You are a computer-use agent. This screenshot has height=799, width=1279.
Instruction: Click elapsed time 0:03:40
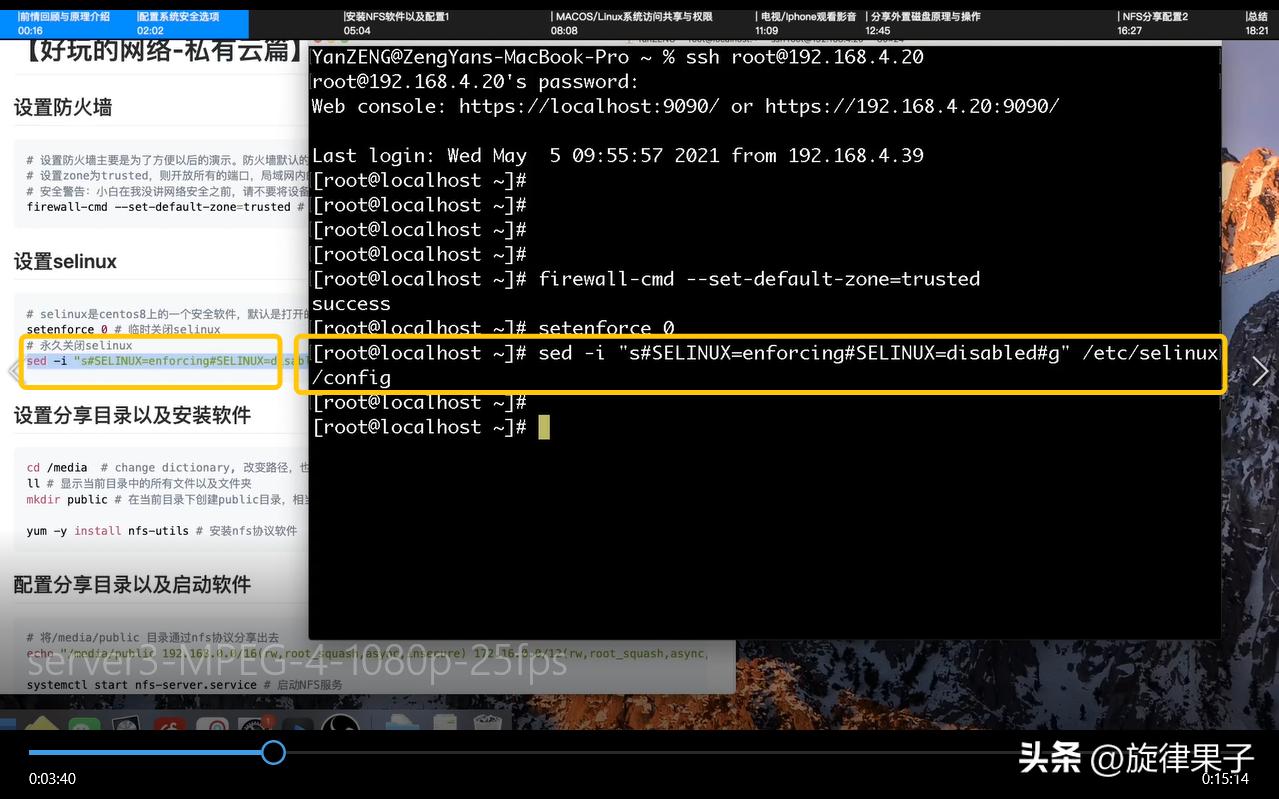pos(52,779)
